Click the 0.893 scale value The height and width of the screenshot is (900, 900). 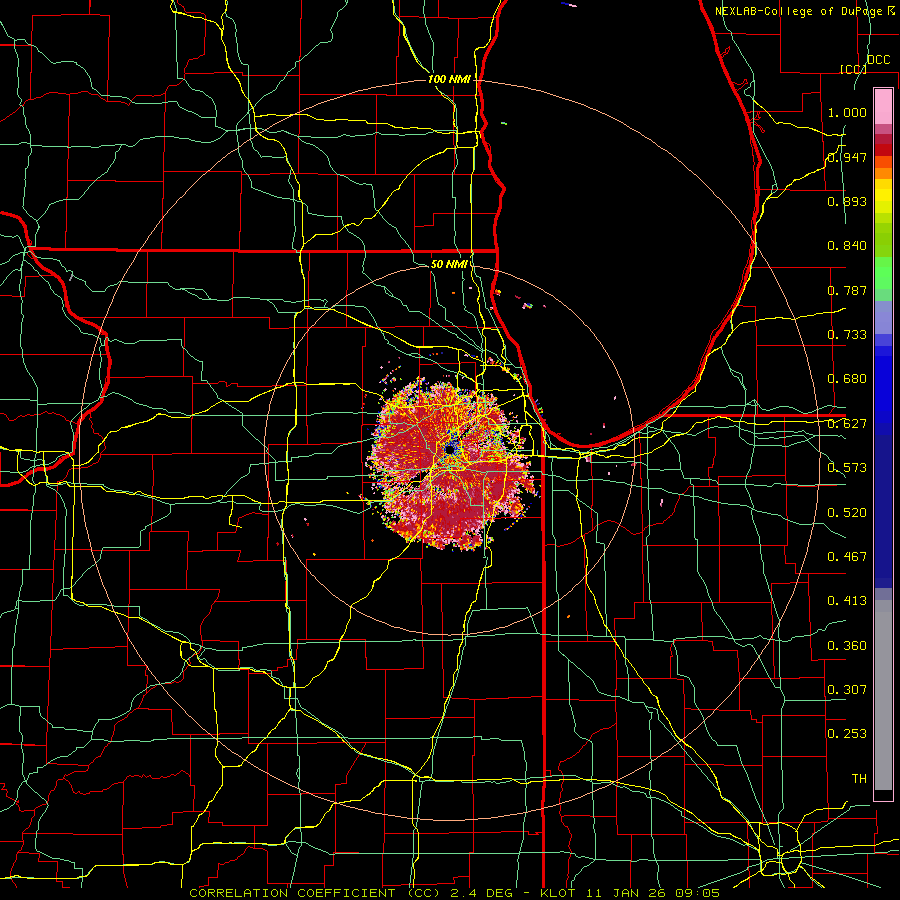pyautogui.click(x=847, y=201)
